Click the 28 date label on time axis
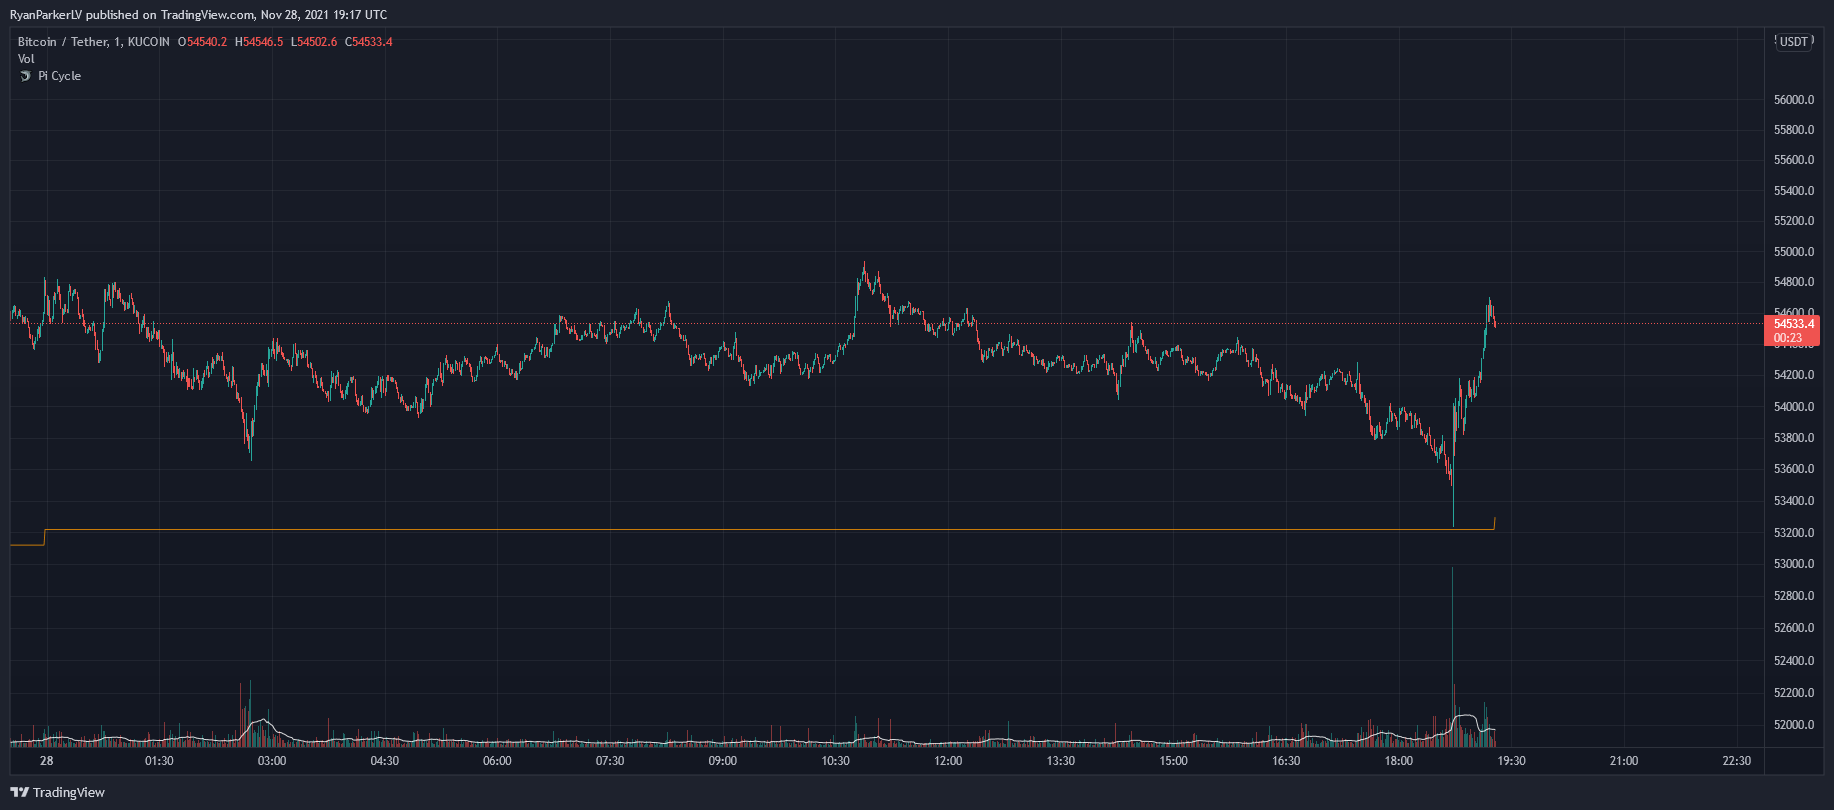Screen dimensions: 1834x810 click(x=46, y=761)
